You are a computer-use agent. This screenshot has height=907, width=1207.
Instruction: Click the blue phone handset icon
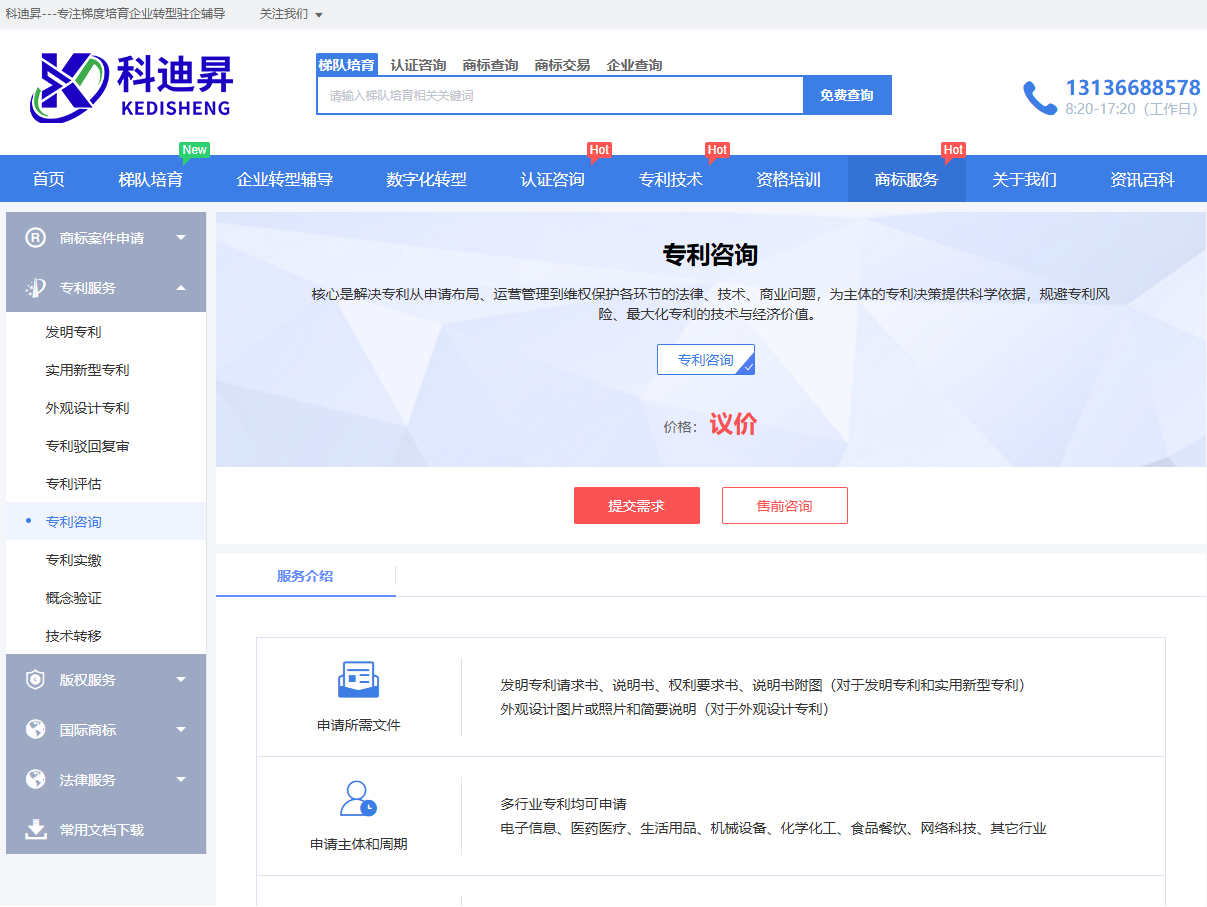coord(1039,98)
